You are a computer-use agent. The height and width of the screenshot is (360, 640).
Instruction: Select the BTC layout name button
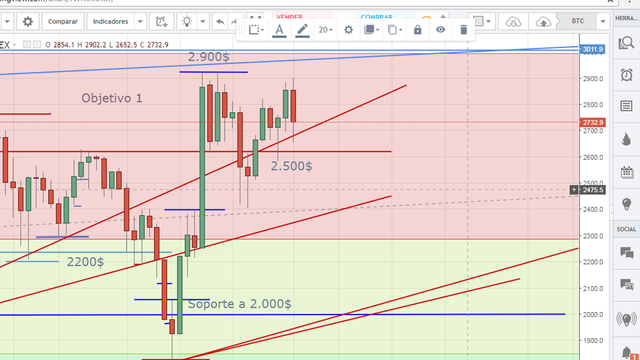(x=577, y=21)
